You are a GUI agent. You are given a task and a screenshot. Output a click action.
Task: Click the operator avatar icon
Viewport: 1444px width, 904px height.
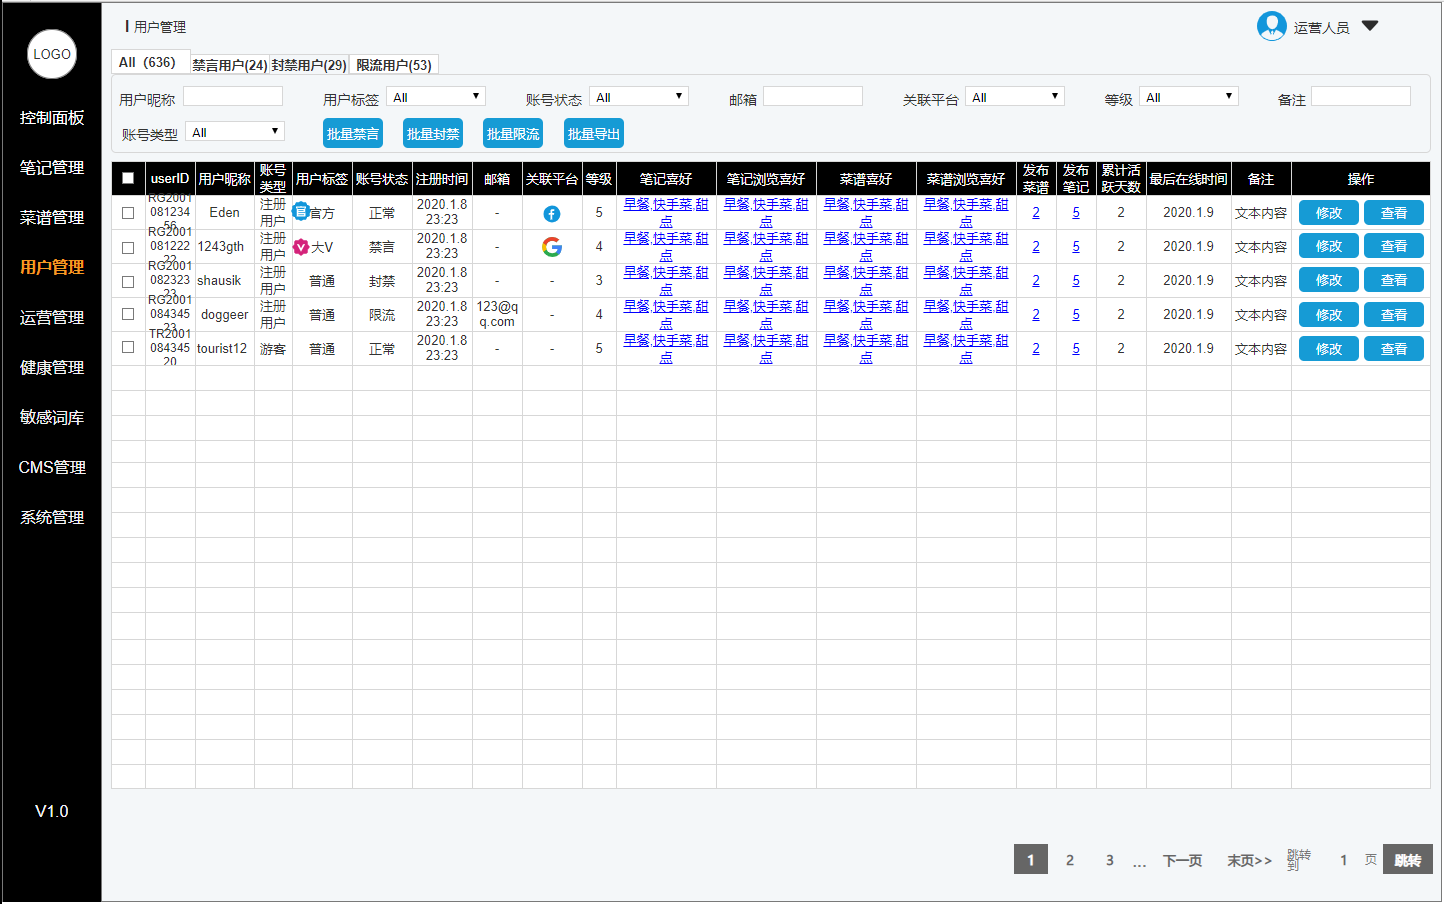pyautogui.click(x=1271, y=26)
